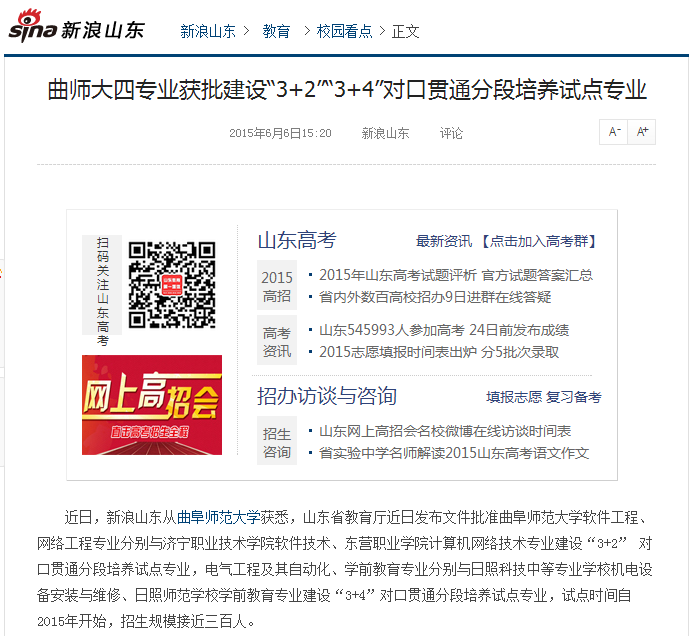698x636 pixels.
Task: Open 省内外数百高校招办9日进群在线答疑 link
Action: pyautogui.click(x=435, y=297)
